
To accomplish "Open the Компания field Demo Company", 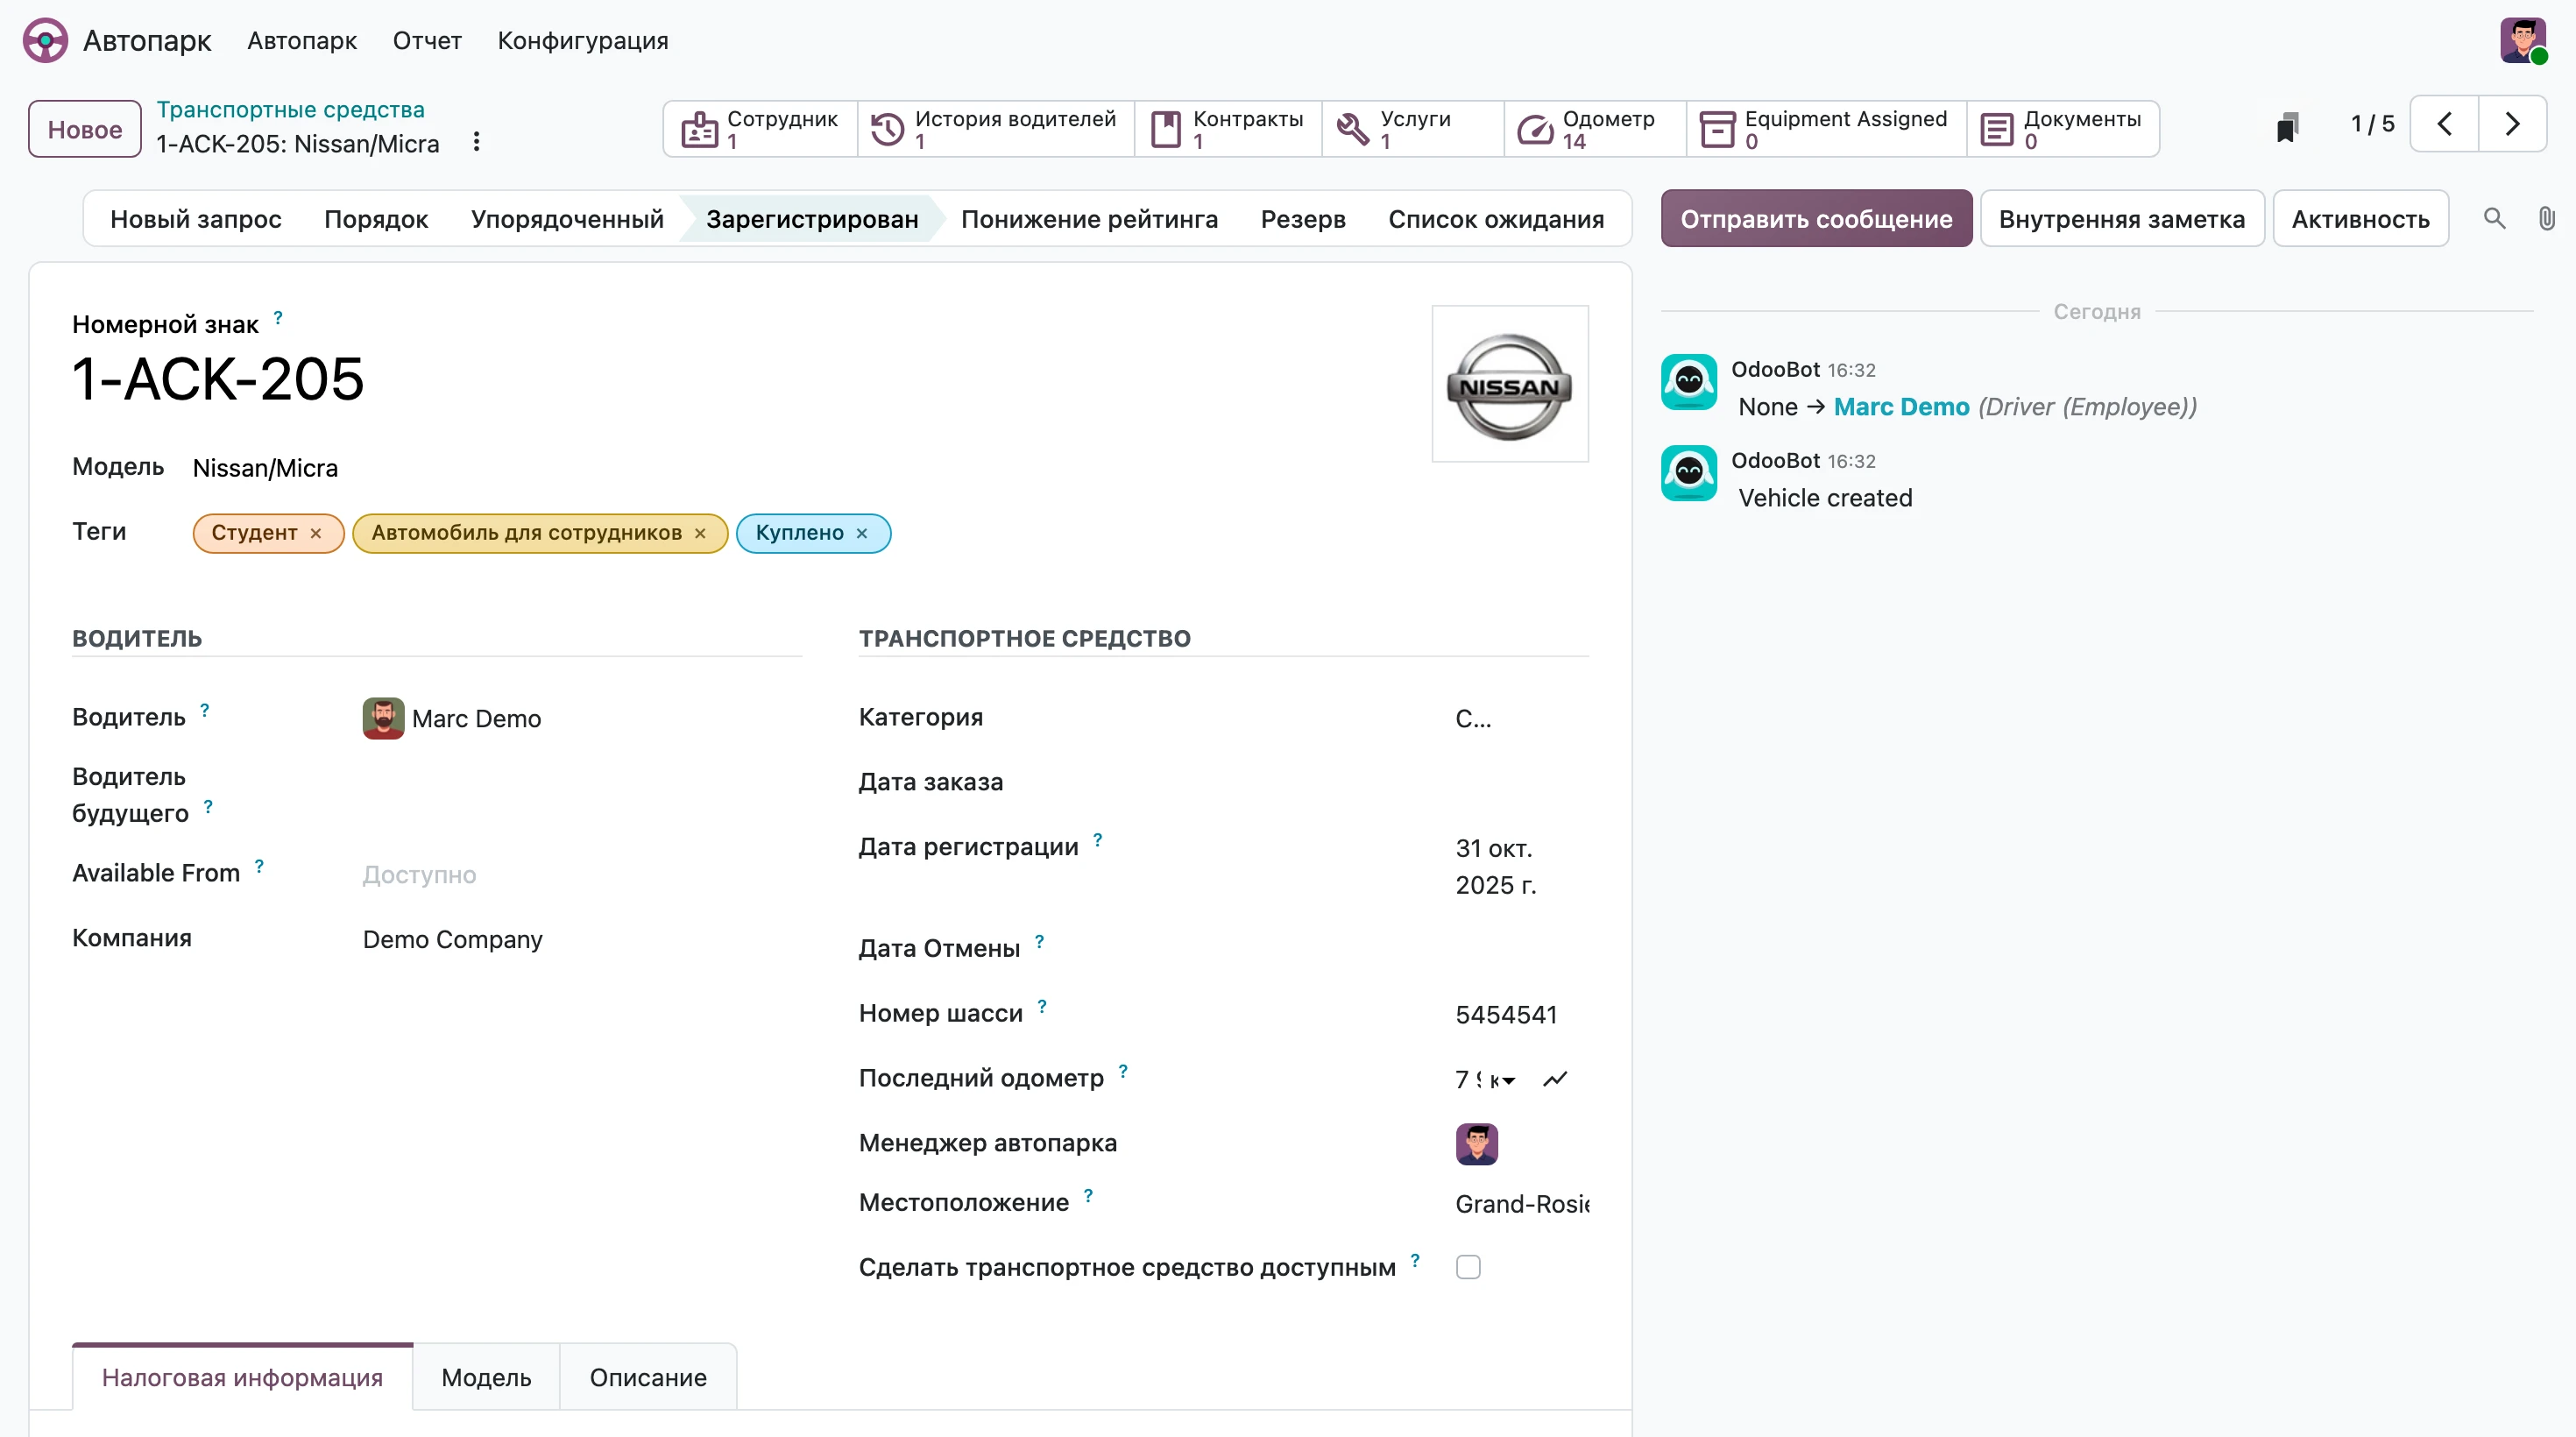I will (x=581, y=939).
